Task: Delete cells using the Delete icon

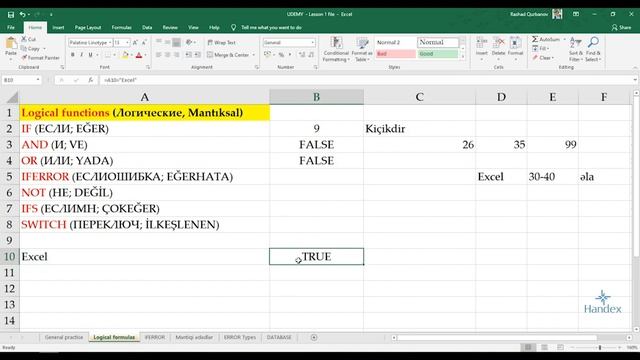Action: pyautogui.click(x=498, y=43)
